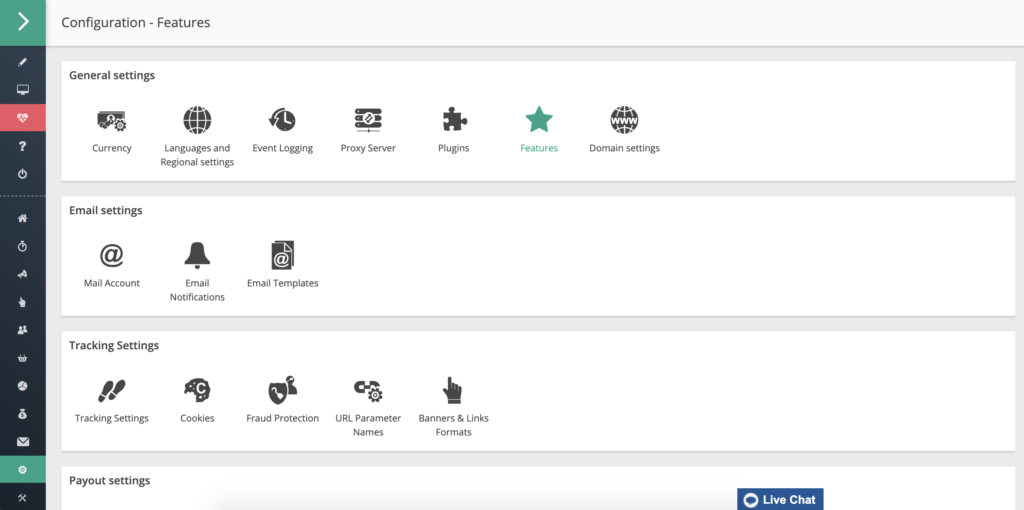Open Domain settings

[x=624, y=121]
